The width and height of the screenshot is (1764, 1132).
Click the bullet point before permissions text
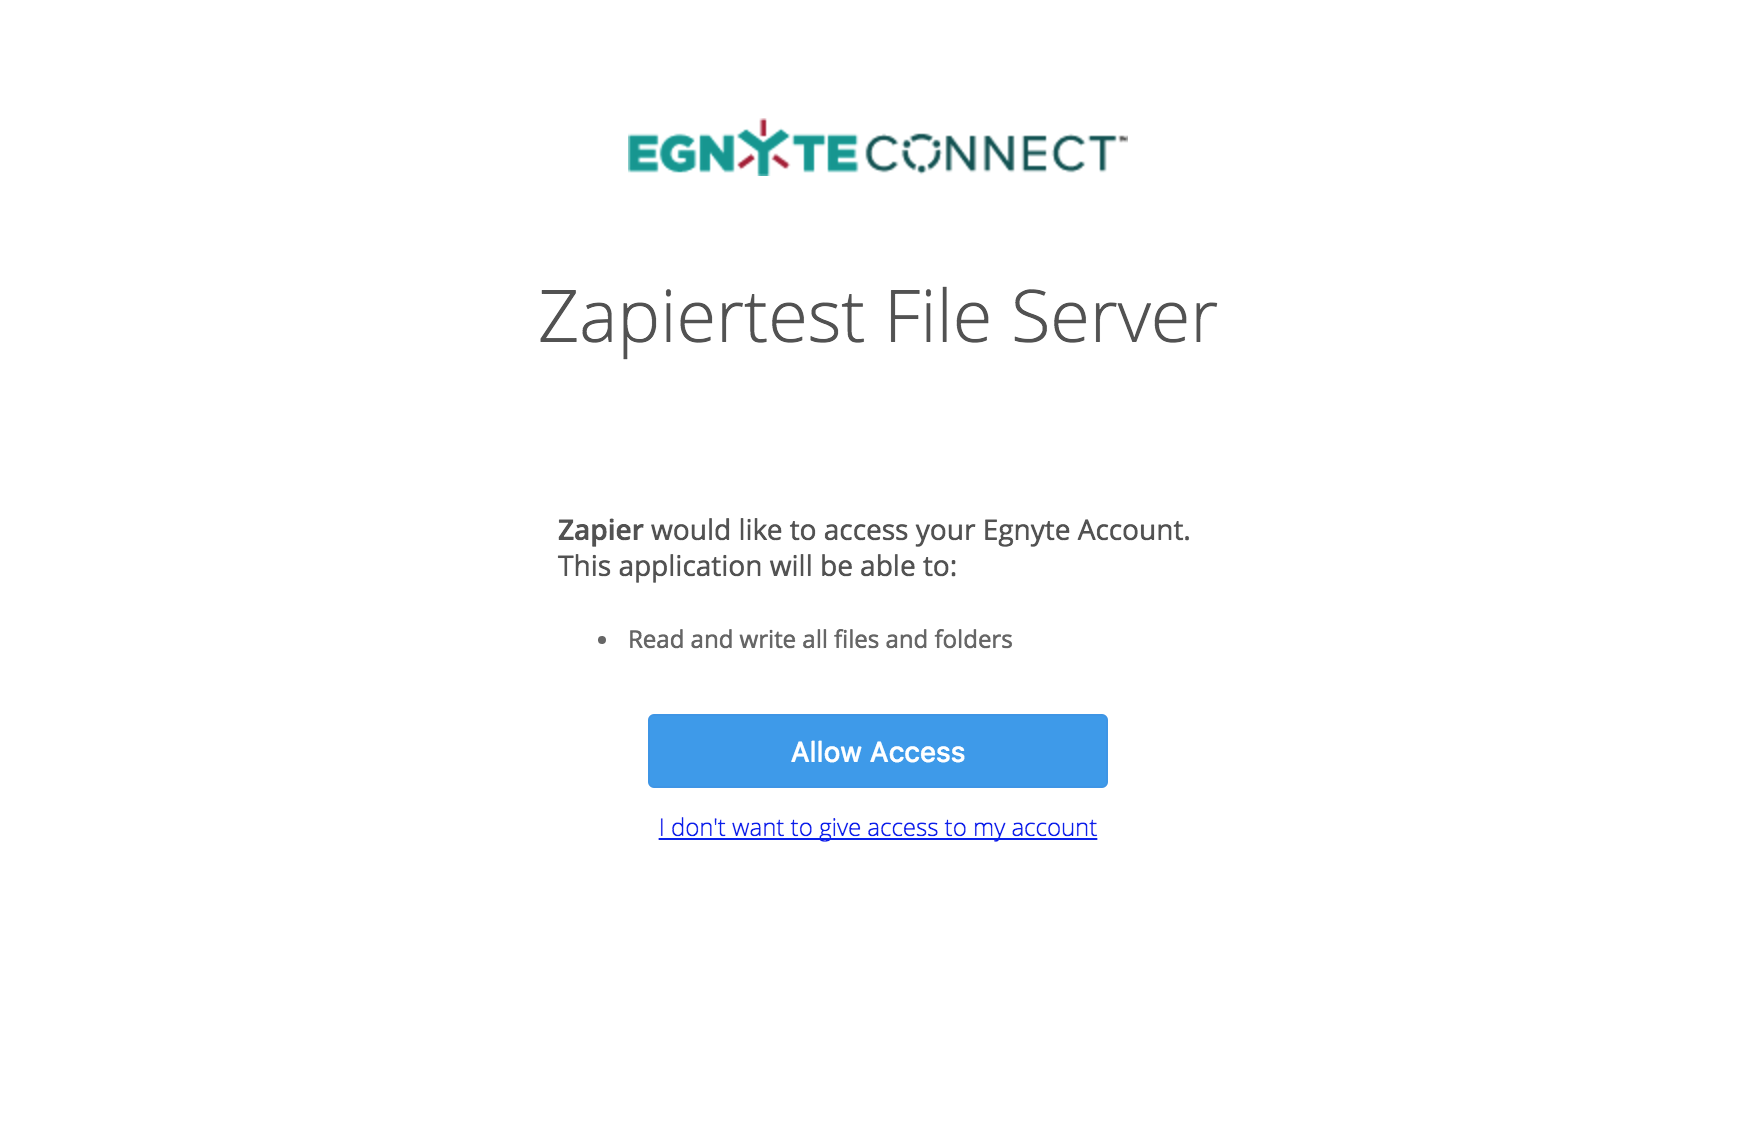click(x=602, y=640)
